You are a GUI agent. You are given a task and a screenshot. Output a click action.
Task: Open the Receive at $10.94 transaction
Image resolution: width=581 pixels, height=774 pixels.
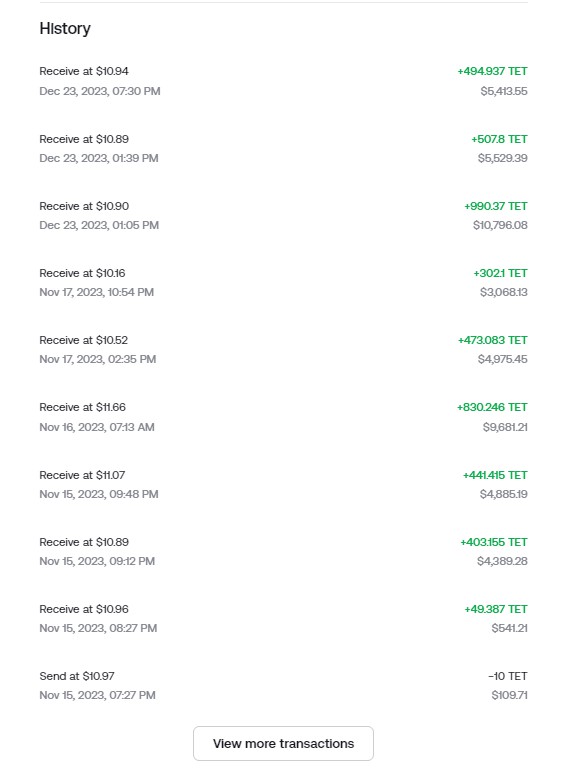click(283, 81)
